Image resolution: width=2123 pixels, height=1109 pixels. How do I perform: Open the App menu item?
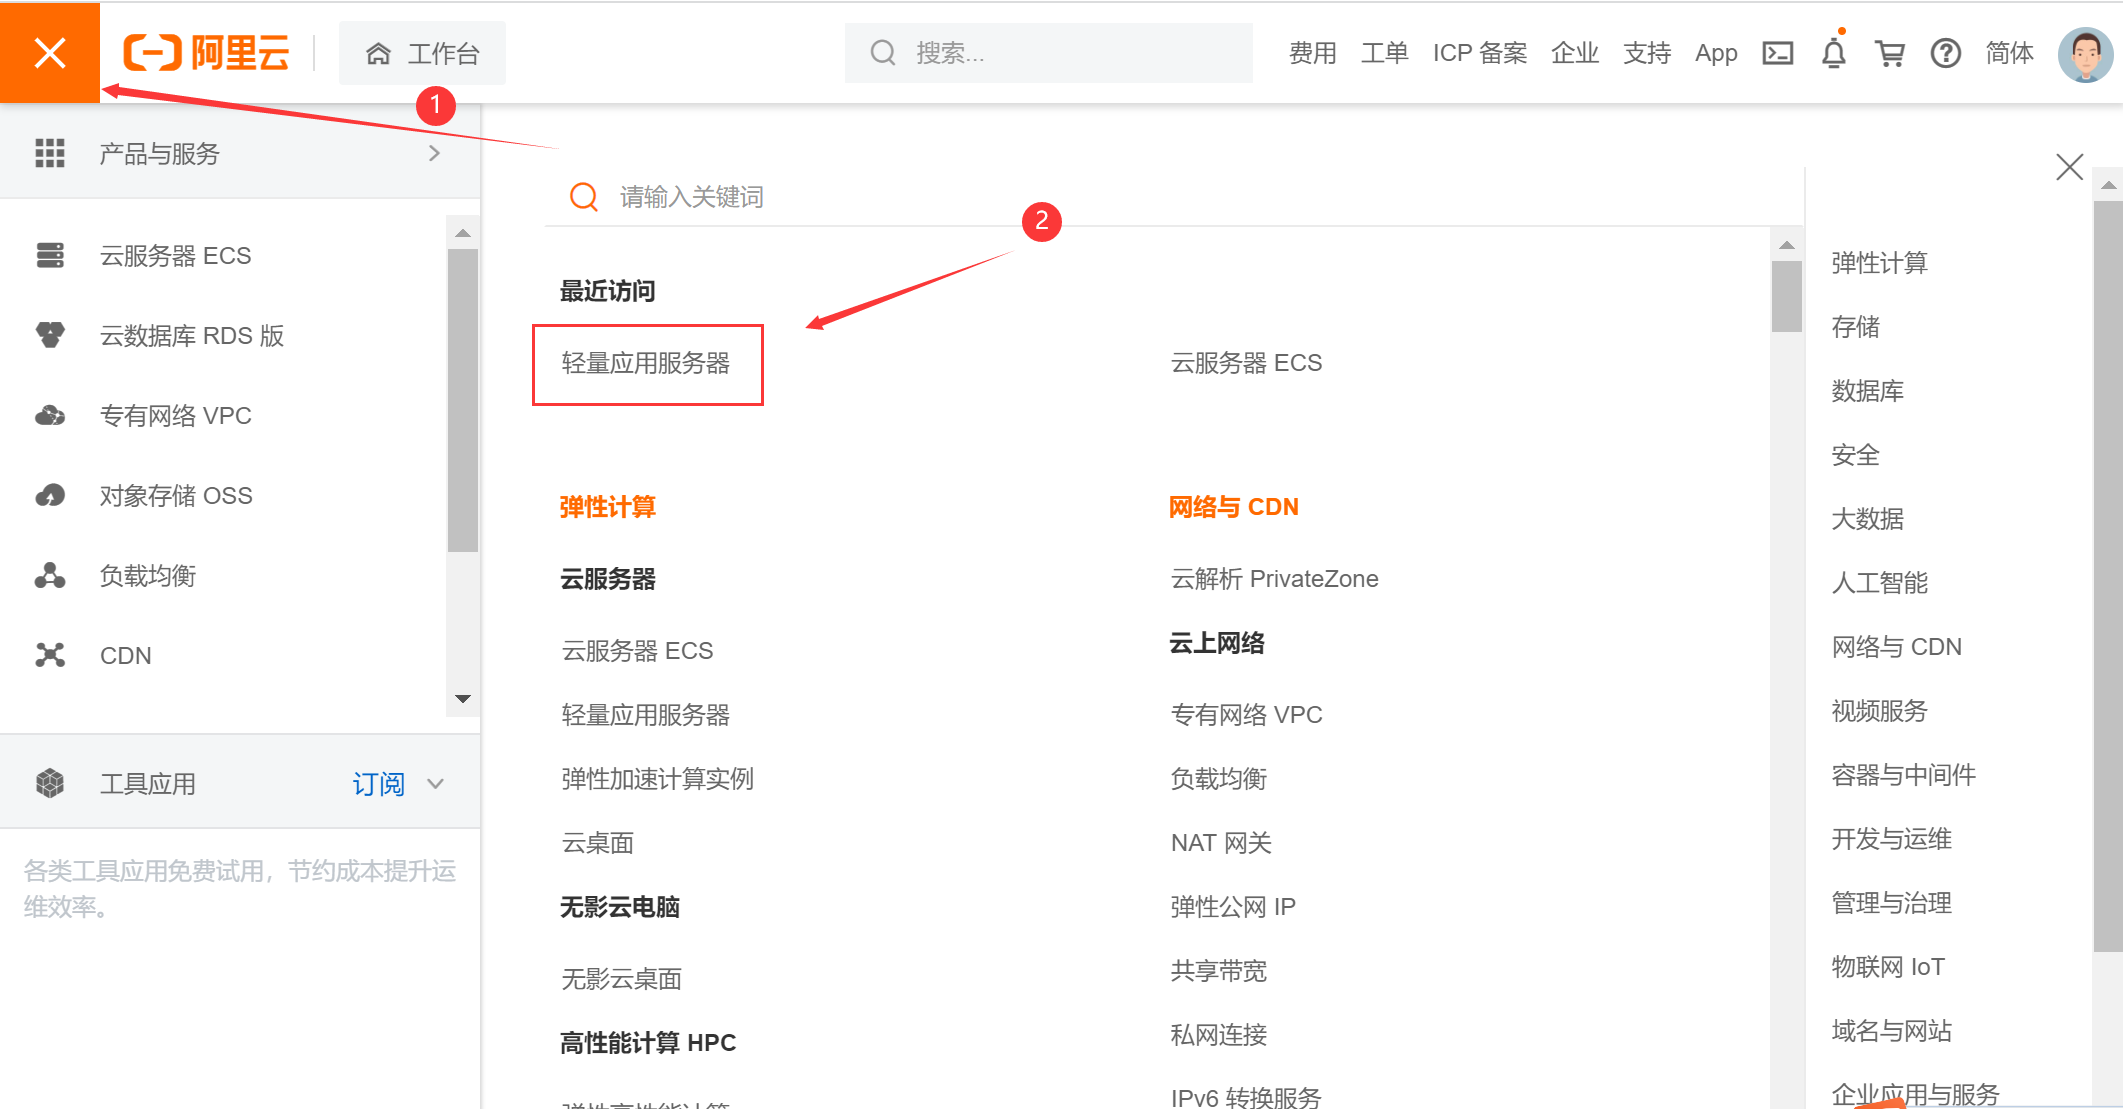click(x=1716, y=53)
